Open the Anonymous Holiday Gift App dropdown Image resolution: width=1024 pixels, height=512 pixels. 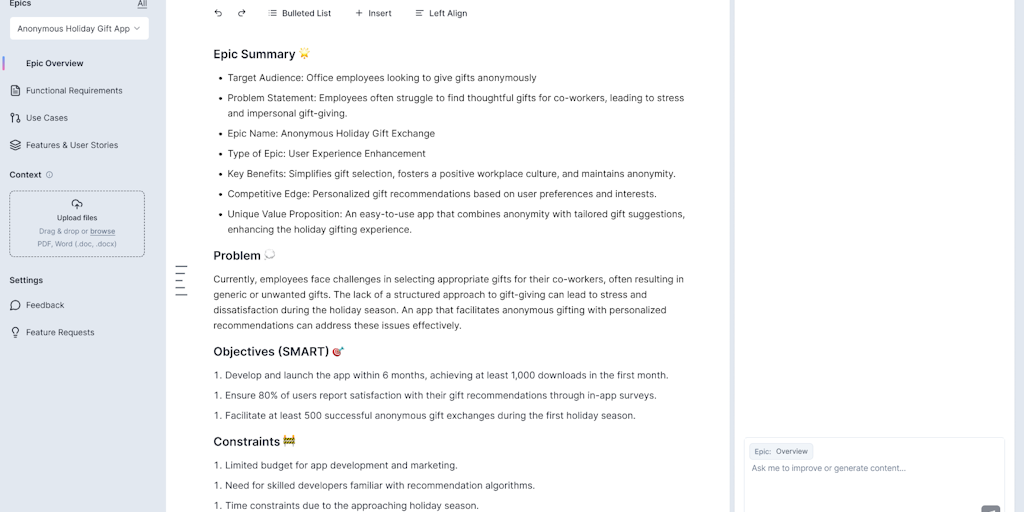click(79, 29)
